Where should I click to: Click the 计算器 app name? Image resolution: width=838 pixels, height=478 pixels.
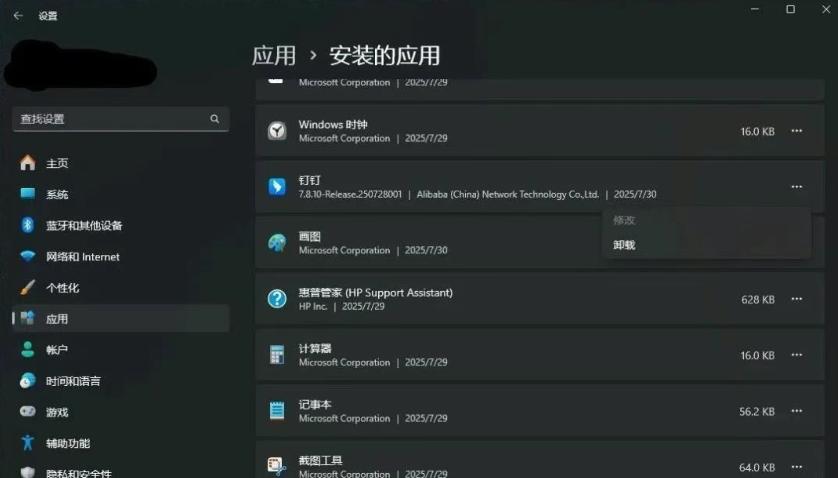pyautogui.click(x=315, y=349)
